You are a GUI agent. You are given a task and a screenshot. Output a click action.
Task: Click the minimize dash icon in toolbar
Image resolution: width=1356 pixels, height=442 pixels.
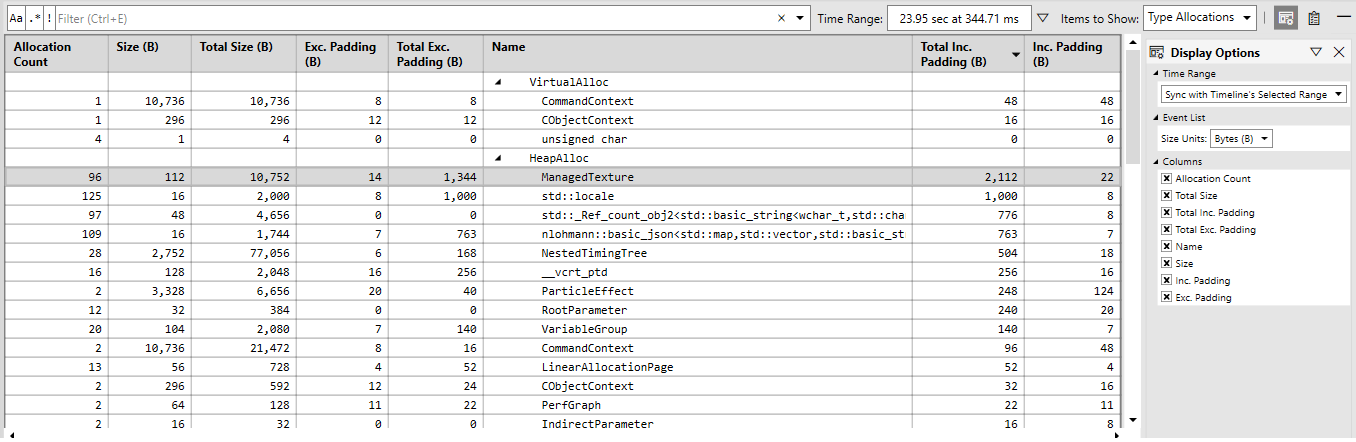coord(1343,17)
